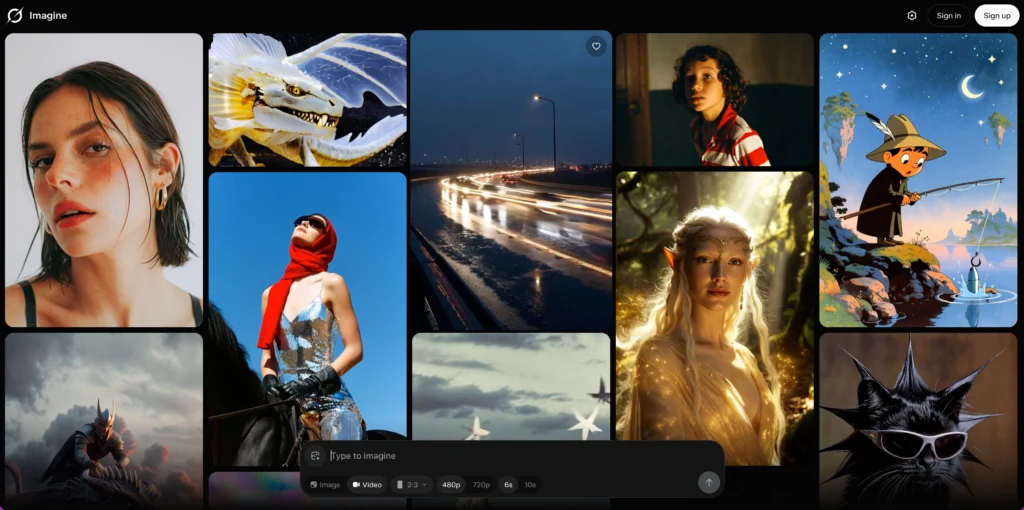Select the 6s duration option
This screenshot has height=510, width=1024.
pyautogui.click(x=509, y=485)
